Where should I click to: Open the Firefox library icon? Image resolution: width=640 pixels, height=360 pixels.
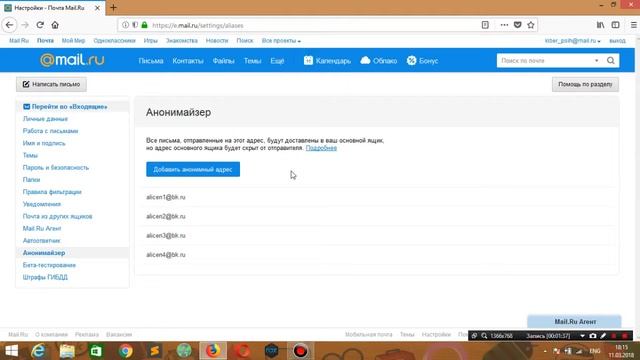click(x=600, y=25)
